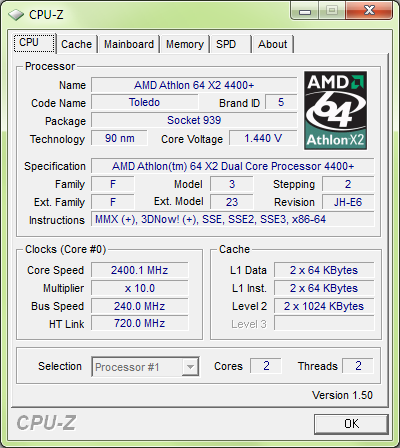Minimize the CPU-Z window
The height and width of the screenshot is (448, 400).
(305, 11)
